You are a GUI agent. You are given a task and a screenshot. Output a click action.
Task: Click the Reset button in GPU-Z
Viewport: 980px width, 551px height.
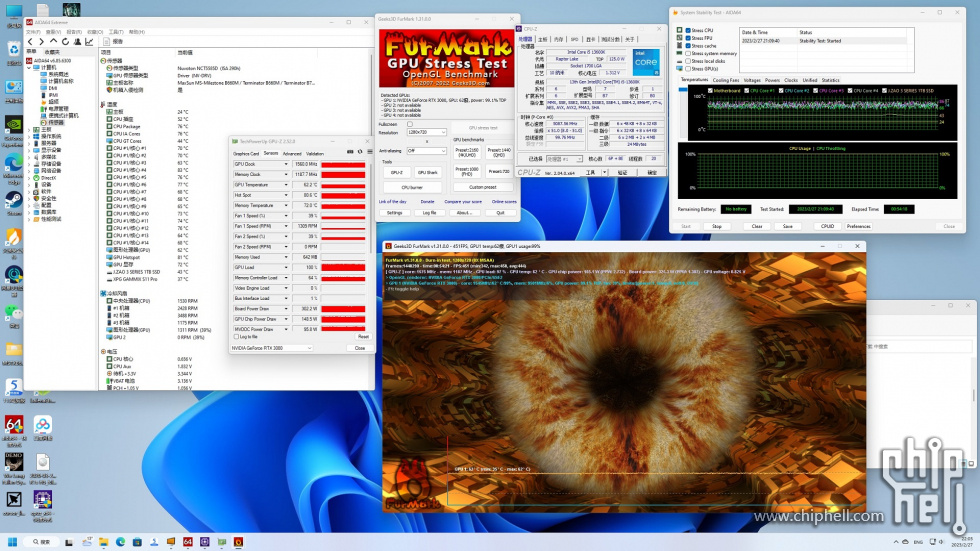pyautogui.click(x=363, y=336)
